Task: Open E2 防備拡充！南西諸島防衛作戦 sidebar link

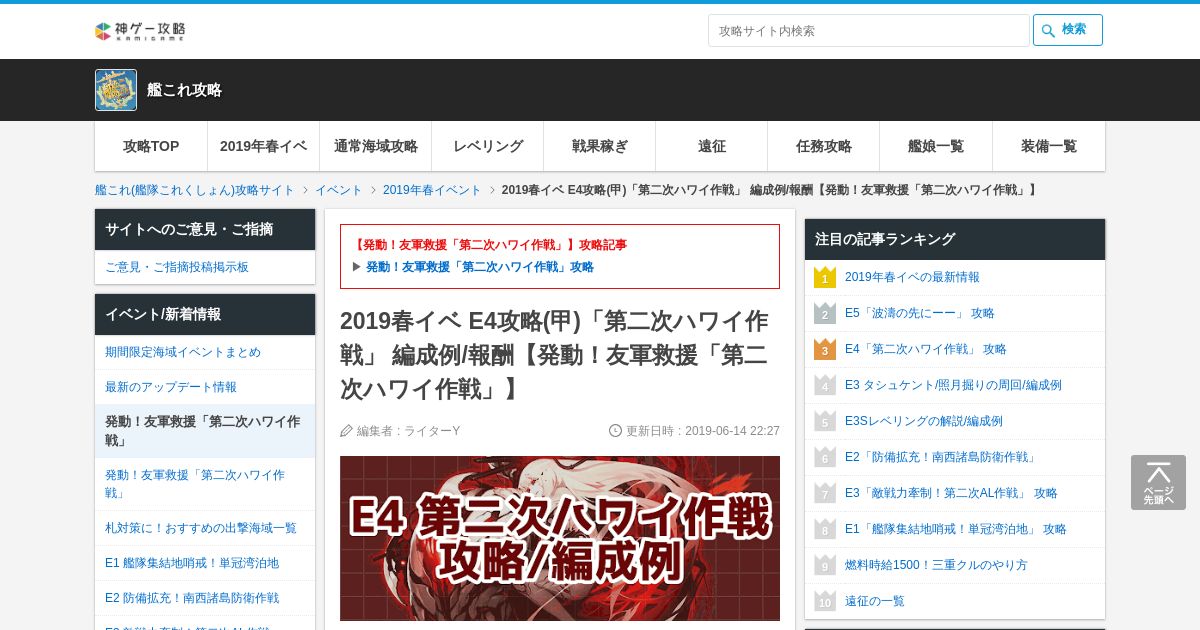Action: (205, 598)
